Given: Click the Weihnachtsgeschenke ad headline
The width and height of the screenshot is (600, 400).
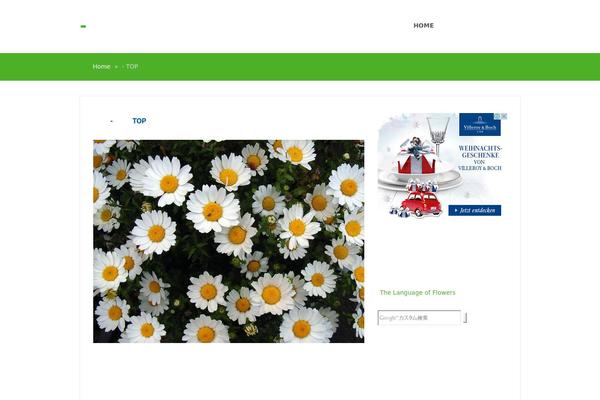Looking at the screenshot, I should point(480,158).
